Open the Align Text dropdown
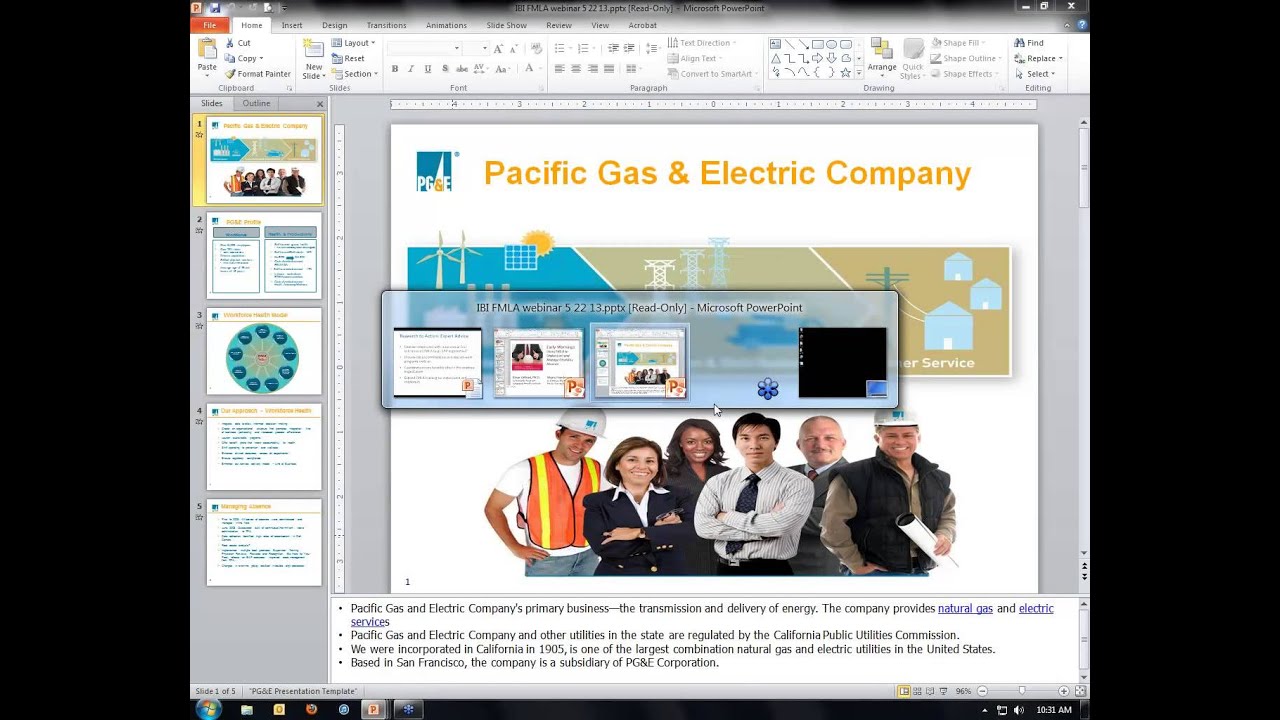This screenshot has height=720, width=1280. click(x=695, y=58)
